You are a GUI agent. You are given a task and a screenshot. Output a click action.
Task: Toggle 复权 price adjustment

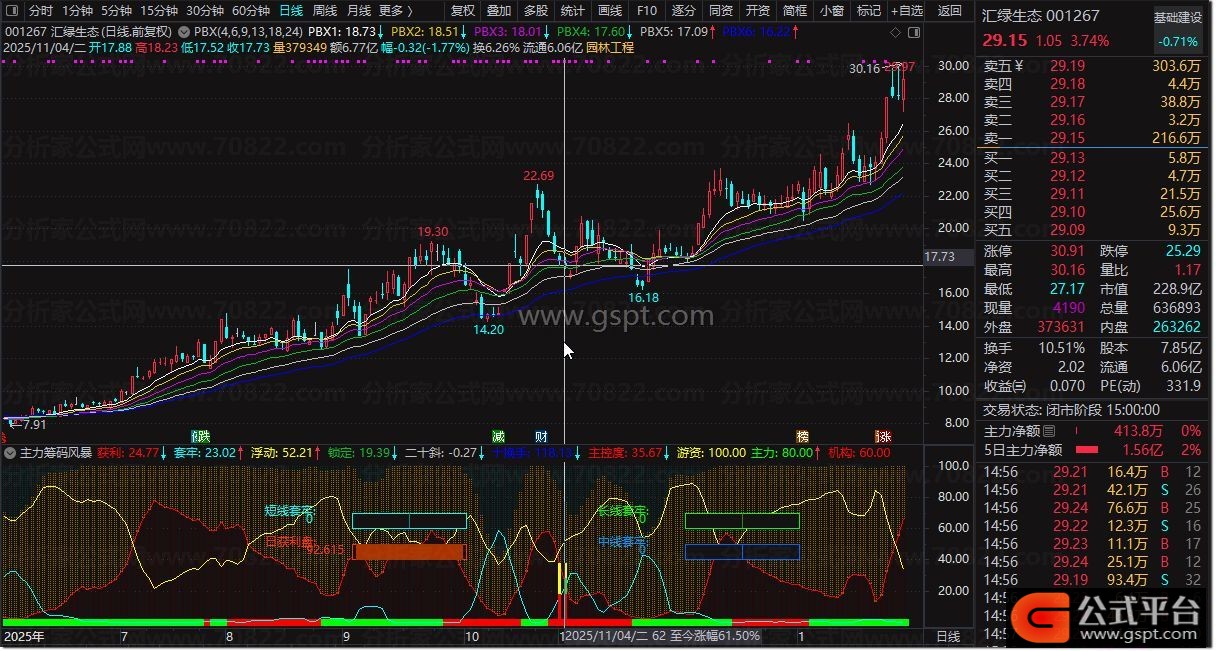click(x=463, y=11)
